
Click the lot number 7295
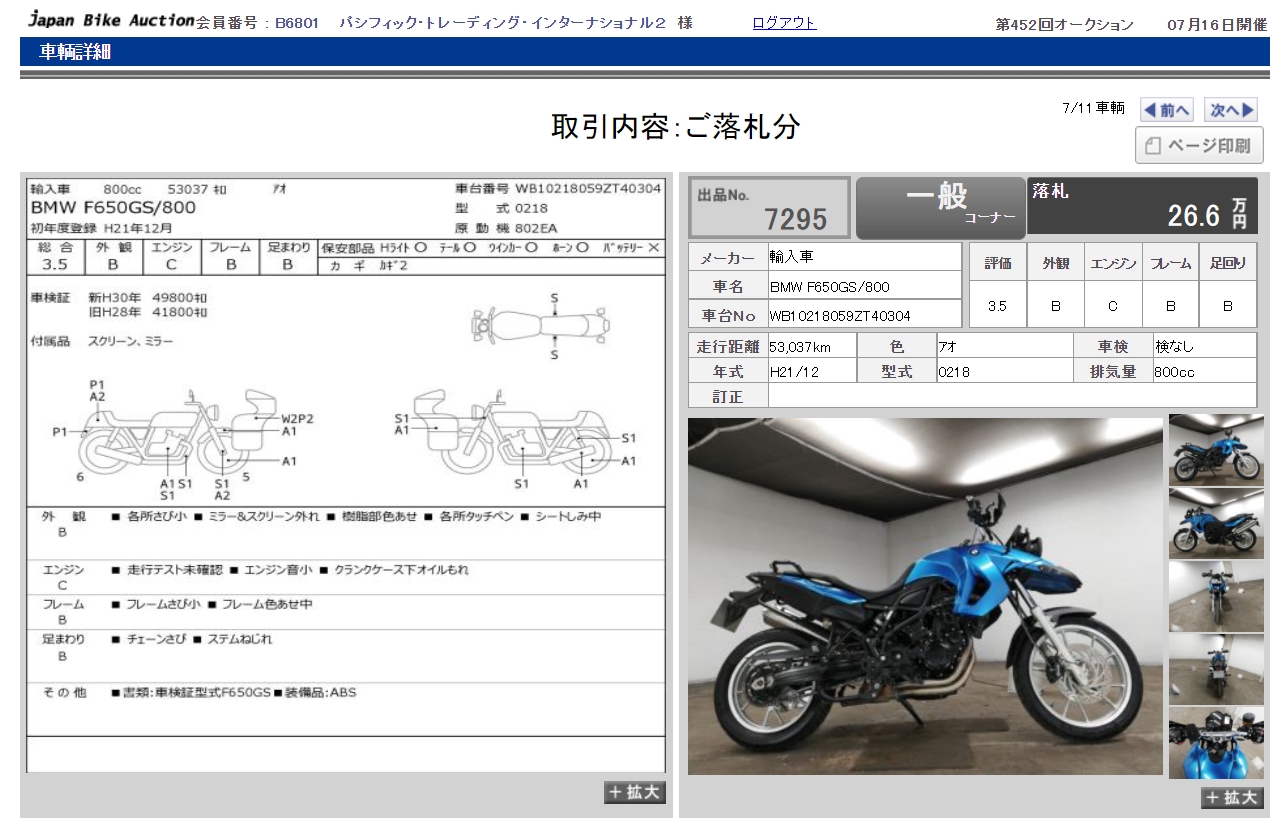(795, 219)
